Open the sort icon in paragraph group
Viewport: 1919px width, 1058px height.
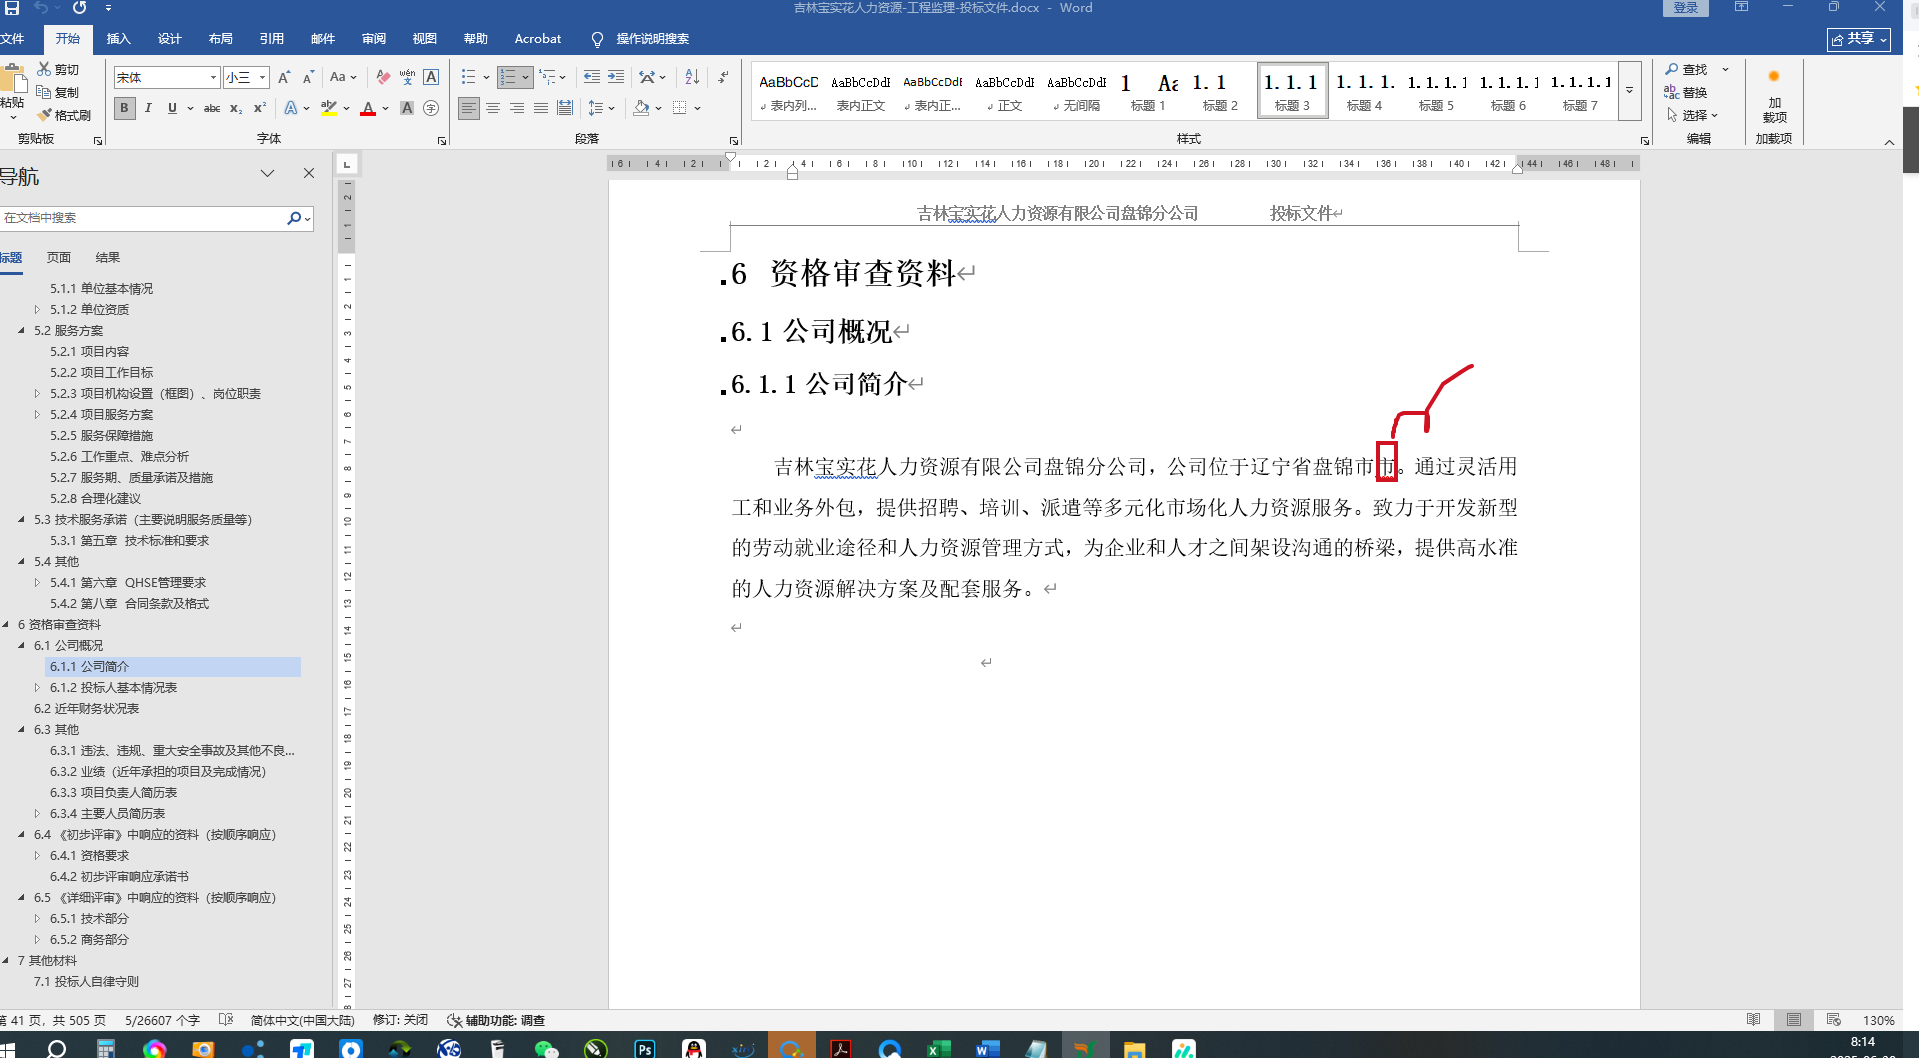pyautogui.click(x=692, y=77)
